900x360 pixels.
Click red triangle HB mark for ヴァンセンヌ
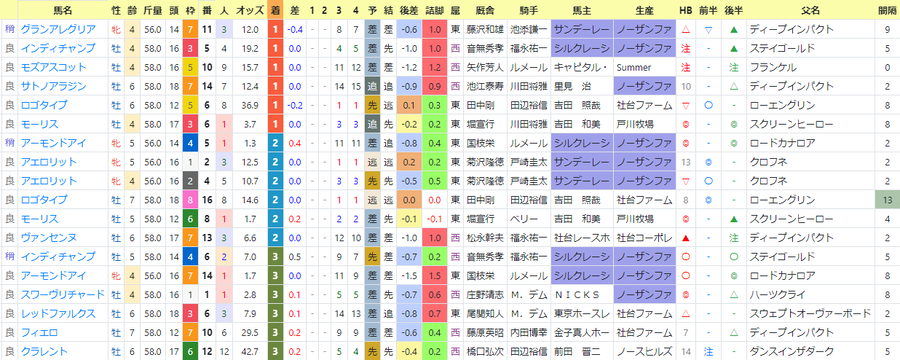click(685, 238)
